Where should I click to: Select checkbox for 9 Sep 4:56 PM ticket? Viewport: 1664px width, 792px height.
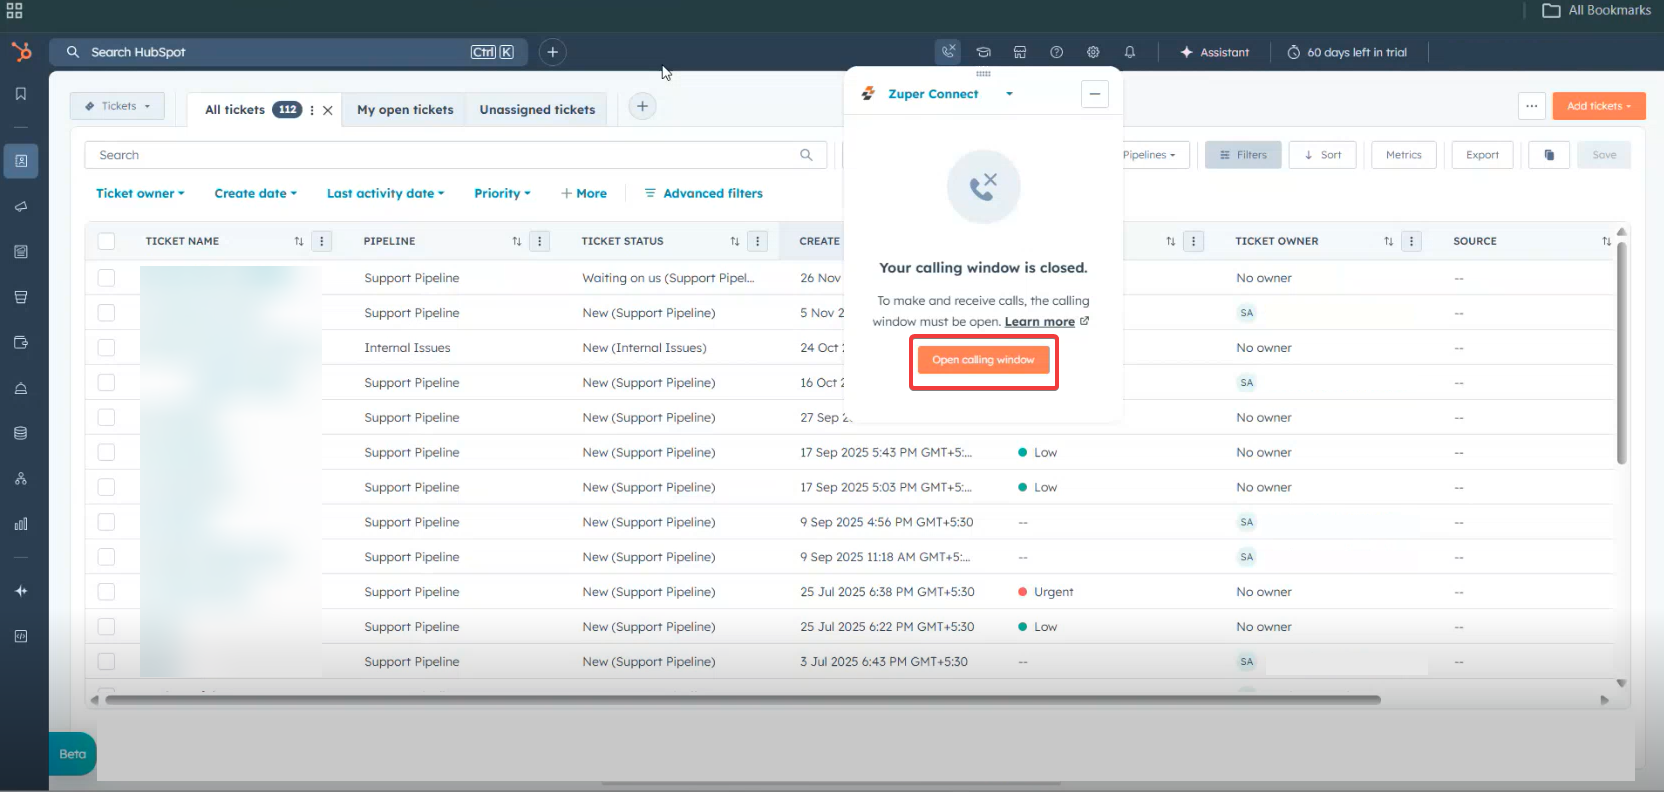tap(107, 522)
